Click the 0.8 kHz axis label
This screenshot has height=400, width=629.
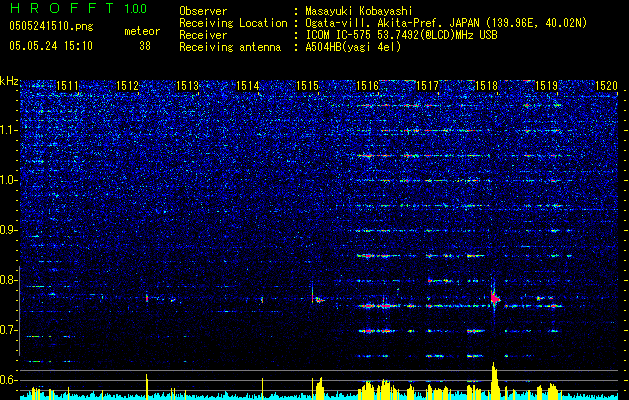pyautogui.click(x=9, y=280)
